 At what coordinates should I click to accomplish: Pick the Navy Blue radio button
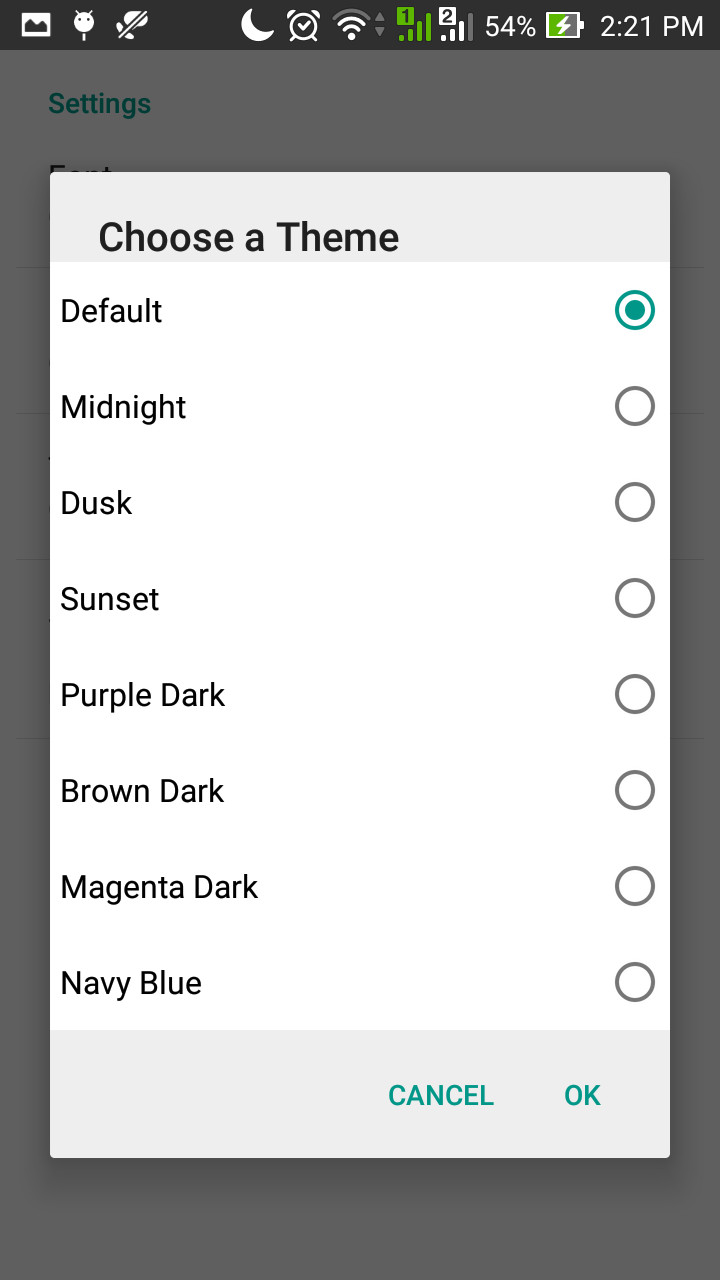pyautogui.click(x=634, y=982)
